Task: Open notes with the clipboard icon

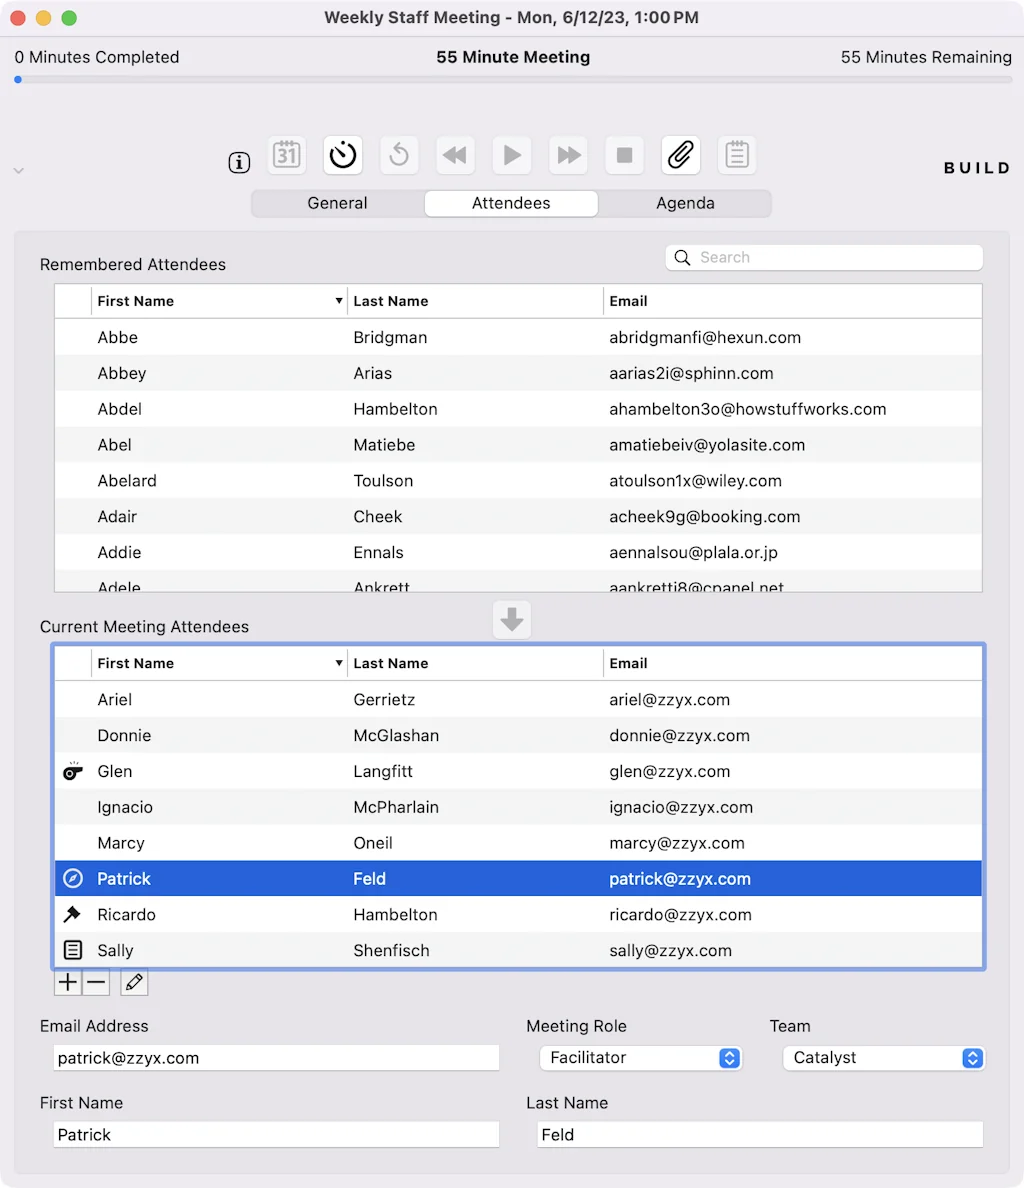Action: pyautogui.click(x=737, y=155)
